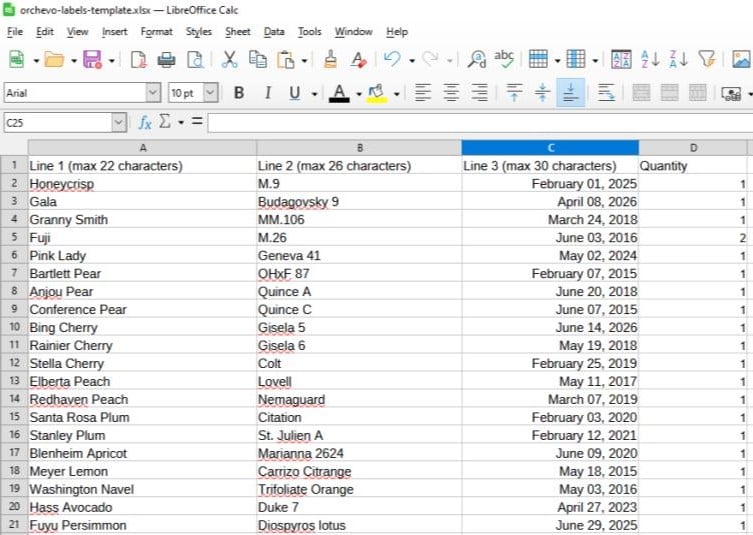This screenshot has height=535, width=753.
Task: Open the 10 pt font size dropdown
Action: 211,93
